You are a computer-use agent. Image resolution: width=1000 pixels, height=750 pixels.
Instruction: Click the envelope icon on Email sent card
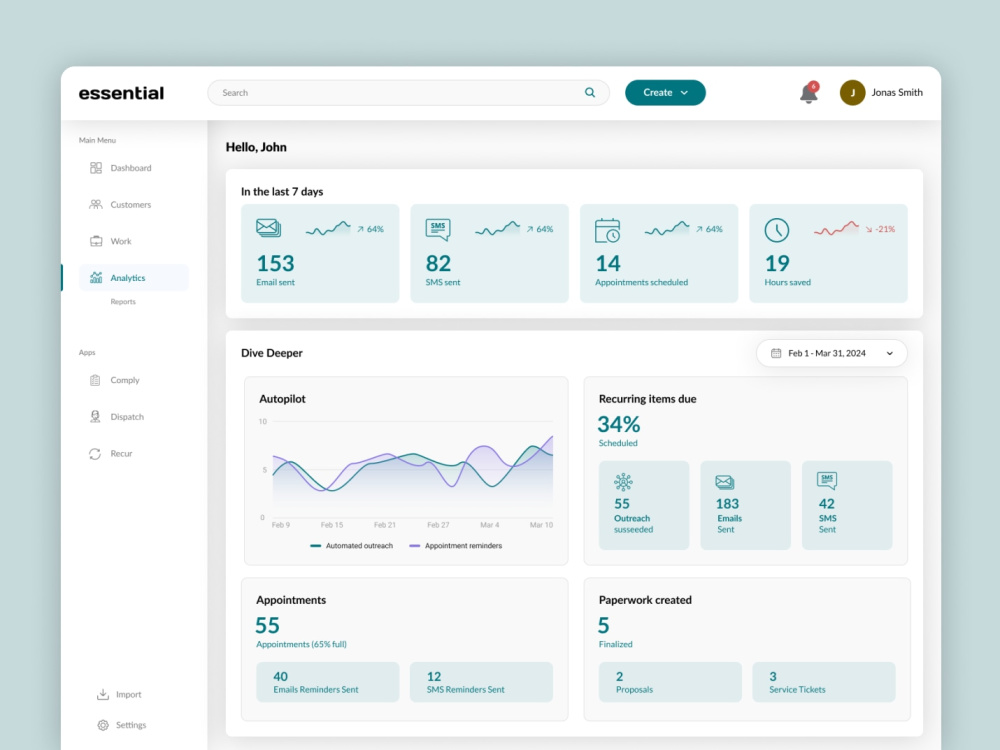click(268, 228)
